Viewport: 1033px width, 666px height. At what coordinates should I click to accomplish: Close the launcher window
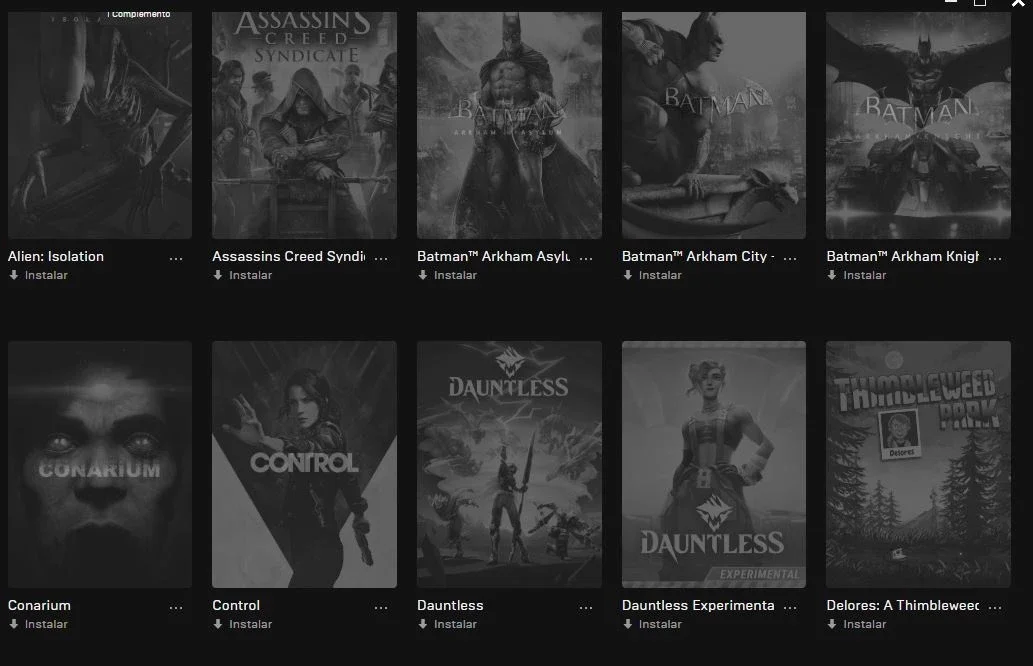point(1018,3)
